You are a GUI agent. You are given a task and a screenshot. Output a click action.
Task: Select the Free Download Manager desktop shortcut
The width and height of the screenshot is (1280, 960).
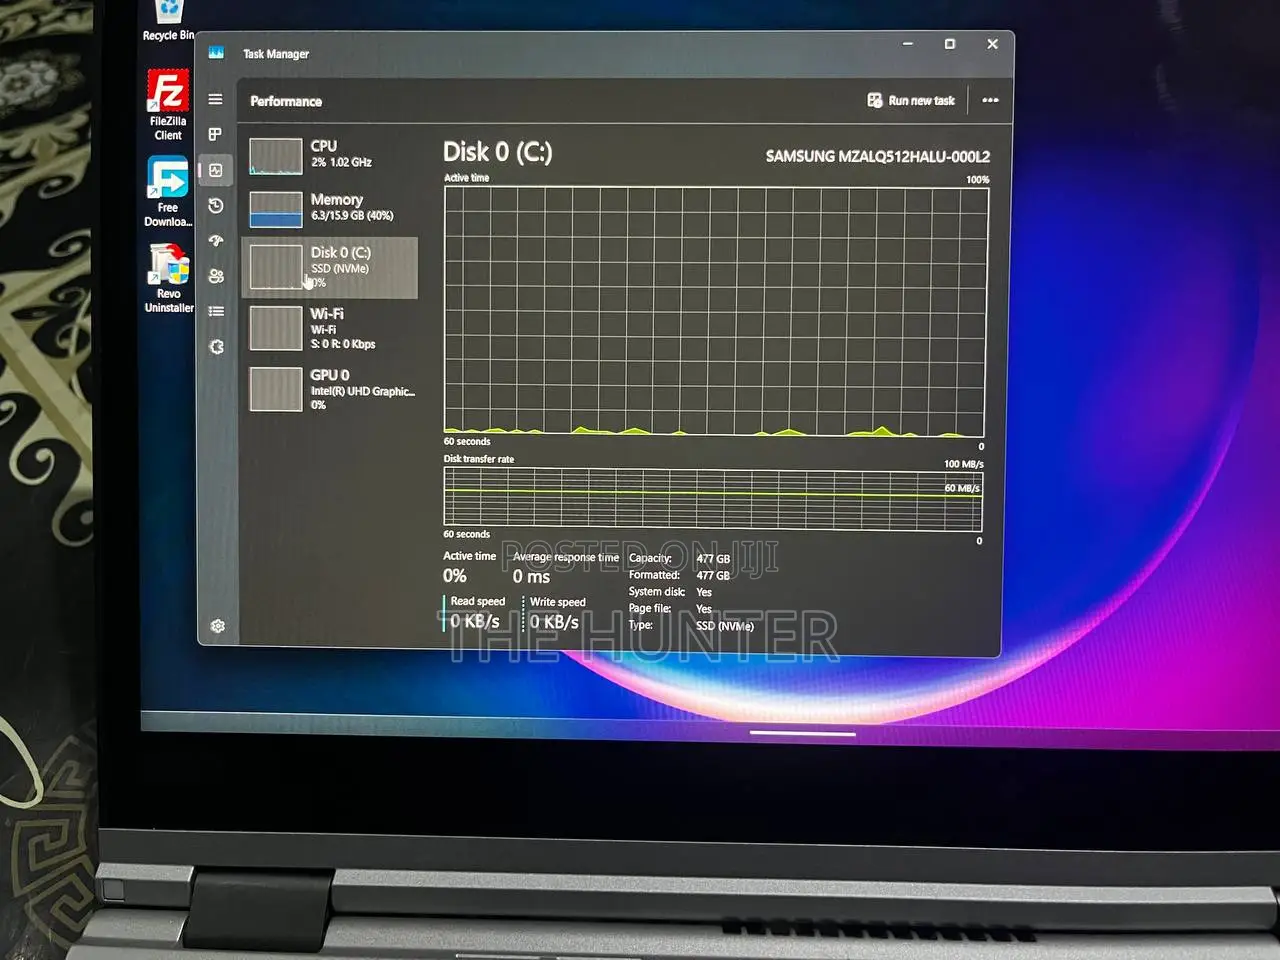[168, 192]
